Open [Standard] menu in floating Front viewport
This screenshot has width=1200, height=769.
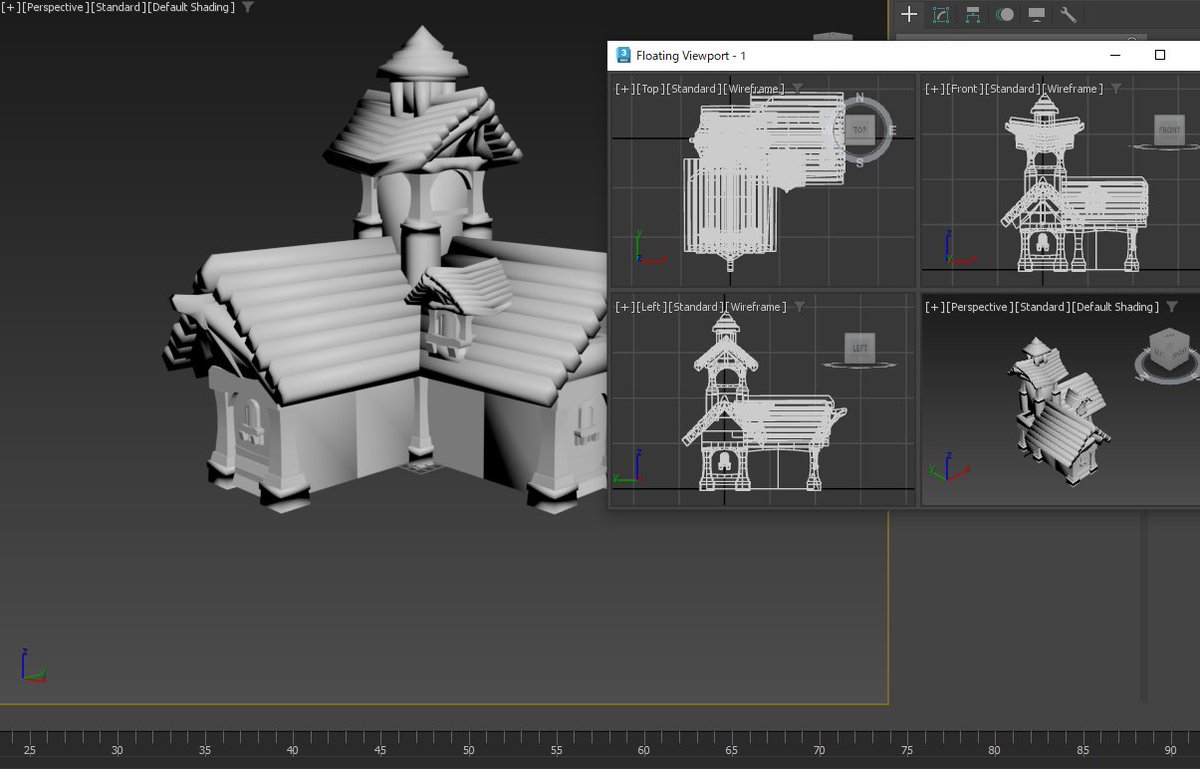[1011, 89]
